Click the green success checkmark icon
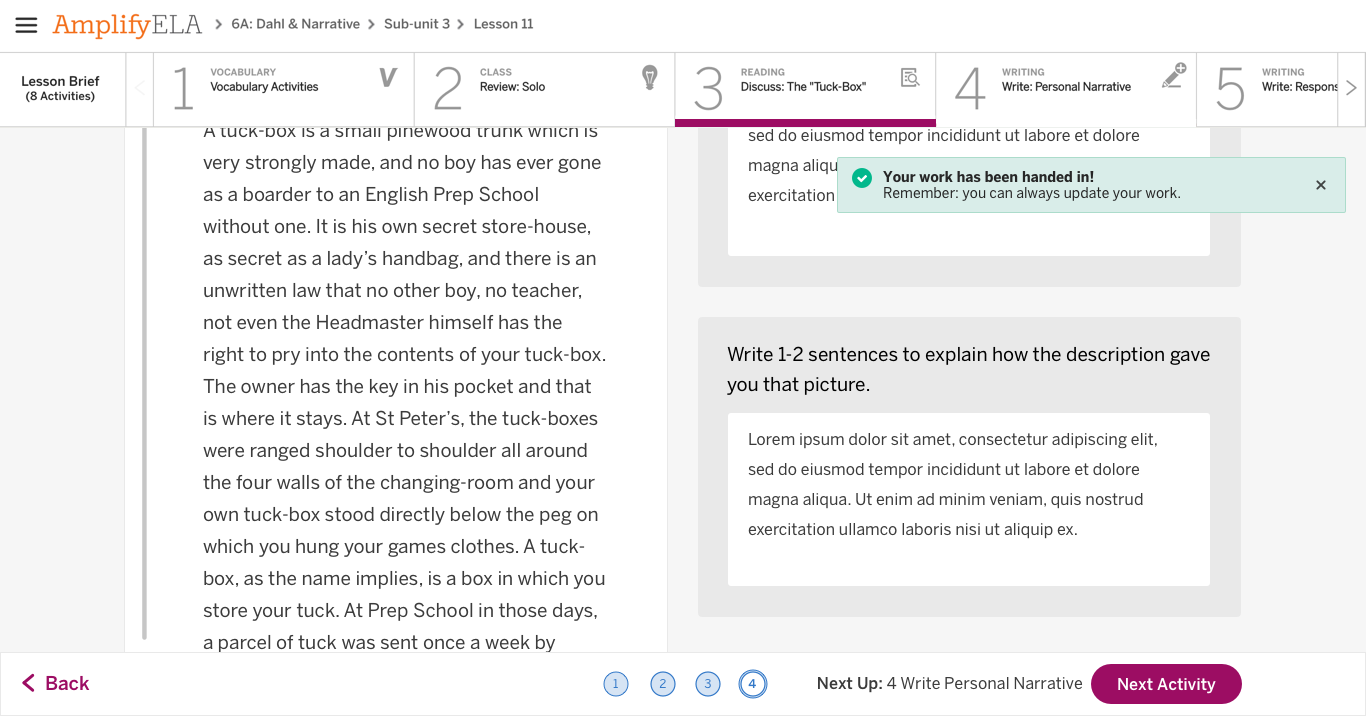The height and width of the screenshot is (716, 1366). [x=861, y=177]
